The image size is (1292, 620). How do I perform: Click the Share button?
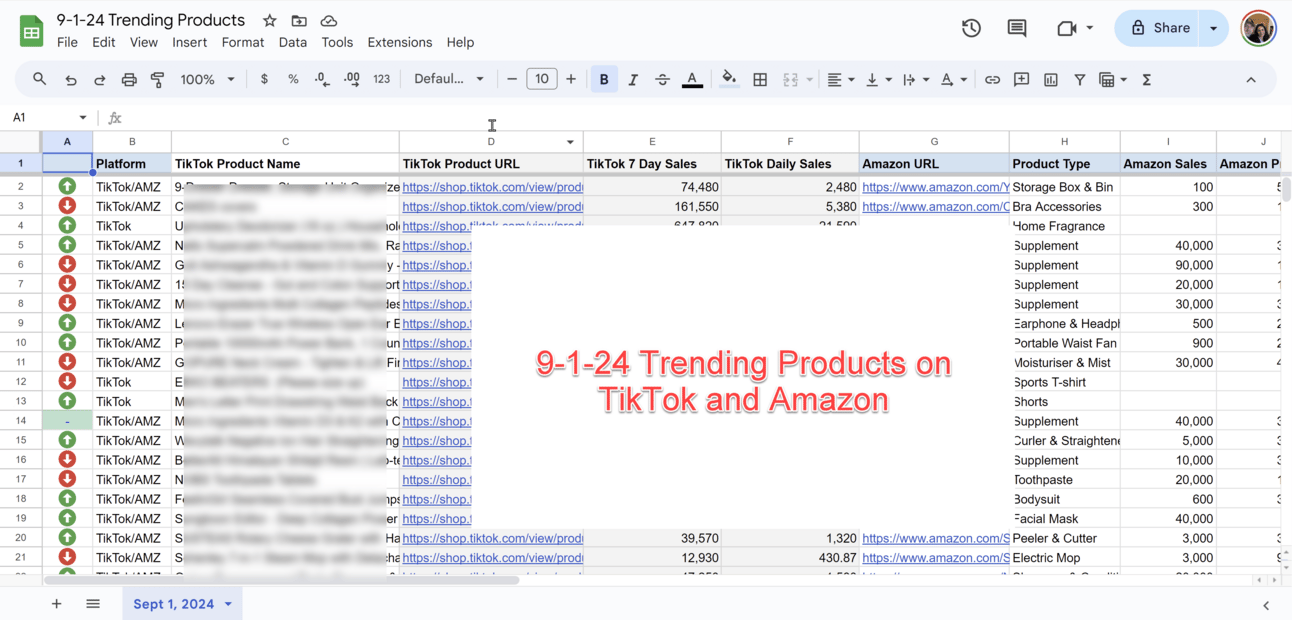tap(1158, 28)
